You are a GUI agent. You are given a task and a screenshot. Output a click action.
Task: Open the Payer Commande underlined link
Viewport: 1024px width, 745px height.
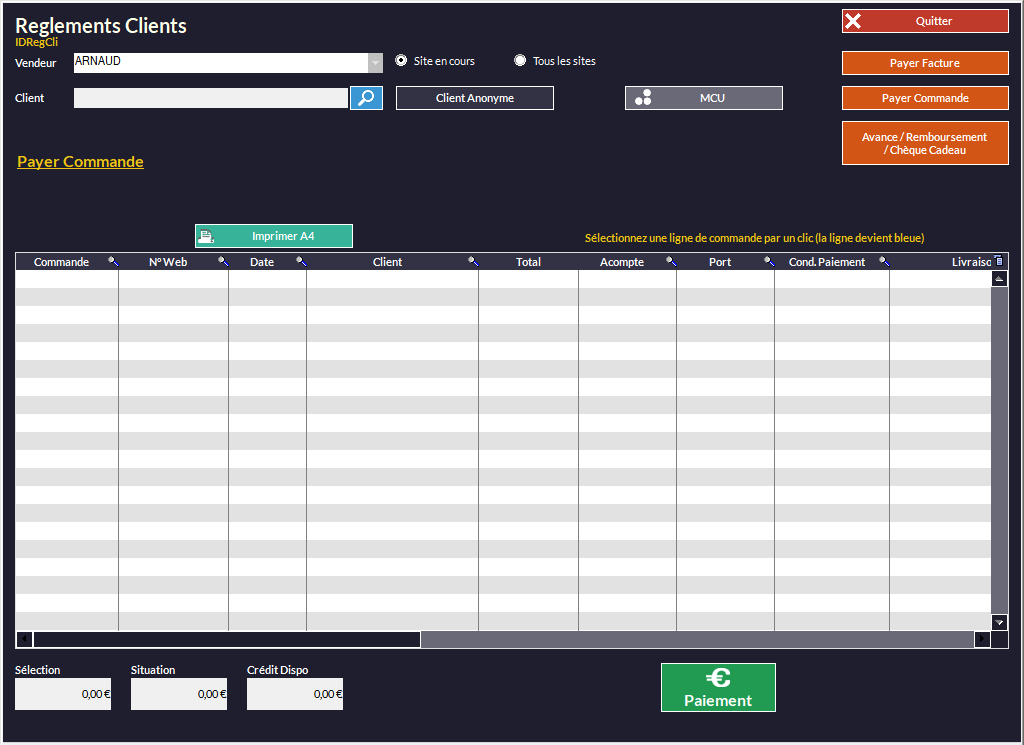80,162
